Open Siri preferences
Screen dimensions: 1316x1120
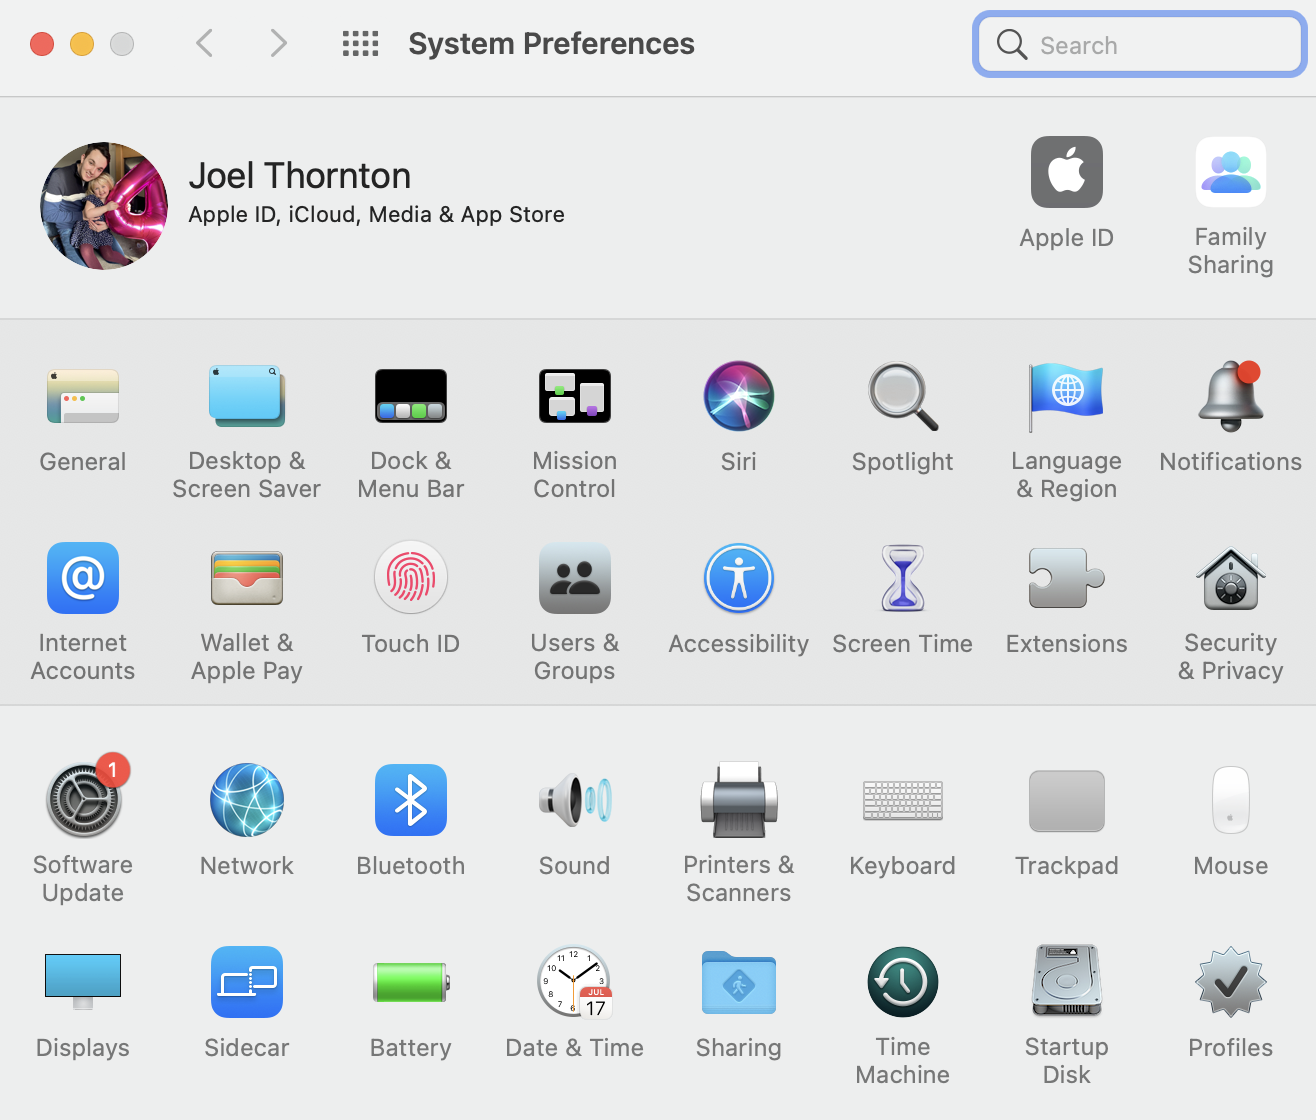(x=739, y=396)
